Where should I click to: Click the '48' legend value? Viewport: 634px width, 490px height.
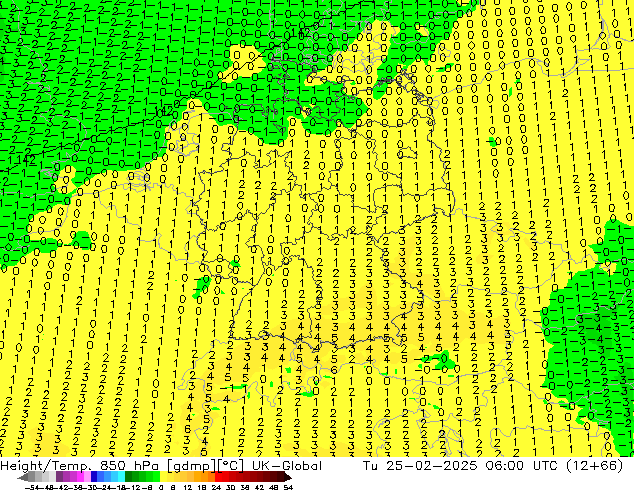(x=274, y=487)
